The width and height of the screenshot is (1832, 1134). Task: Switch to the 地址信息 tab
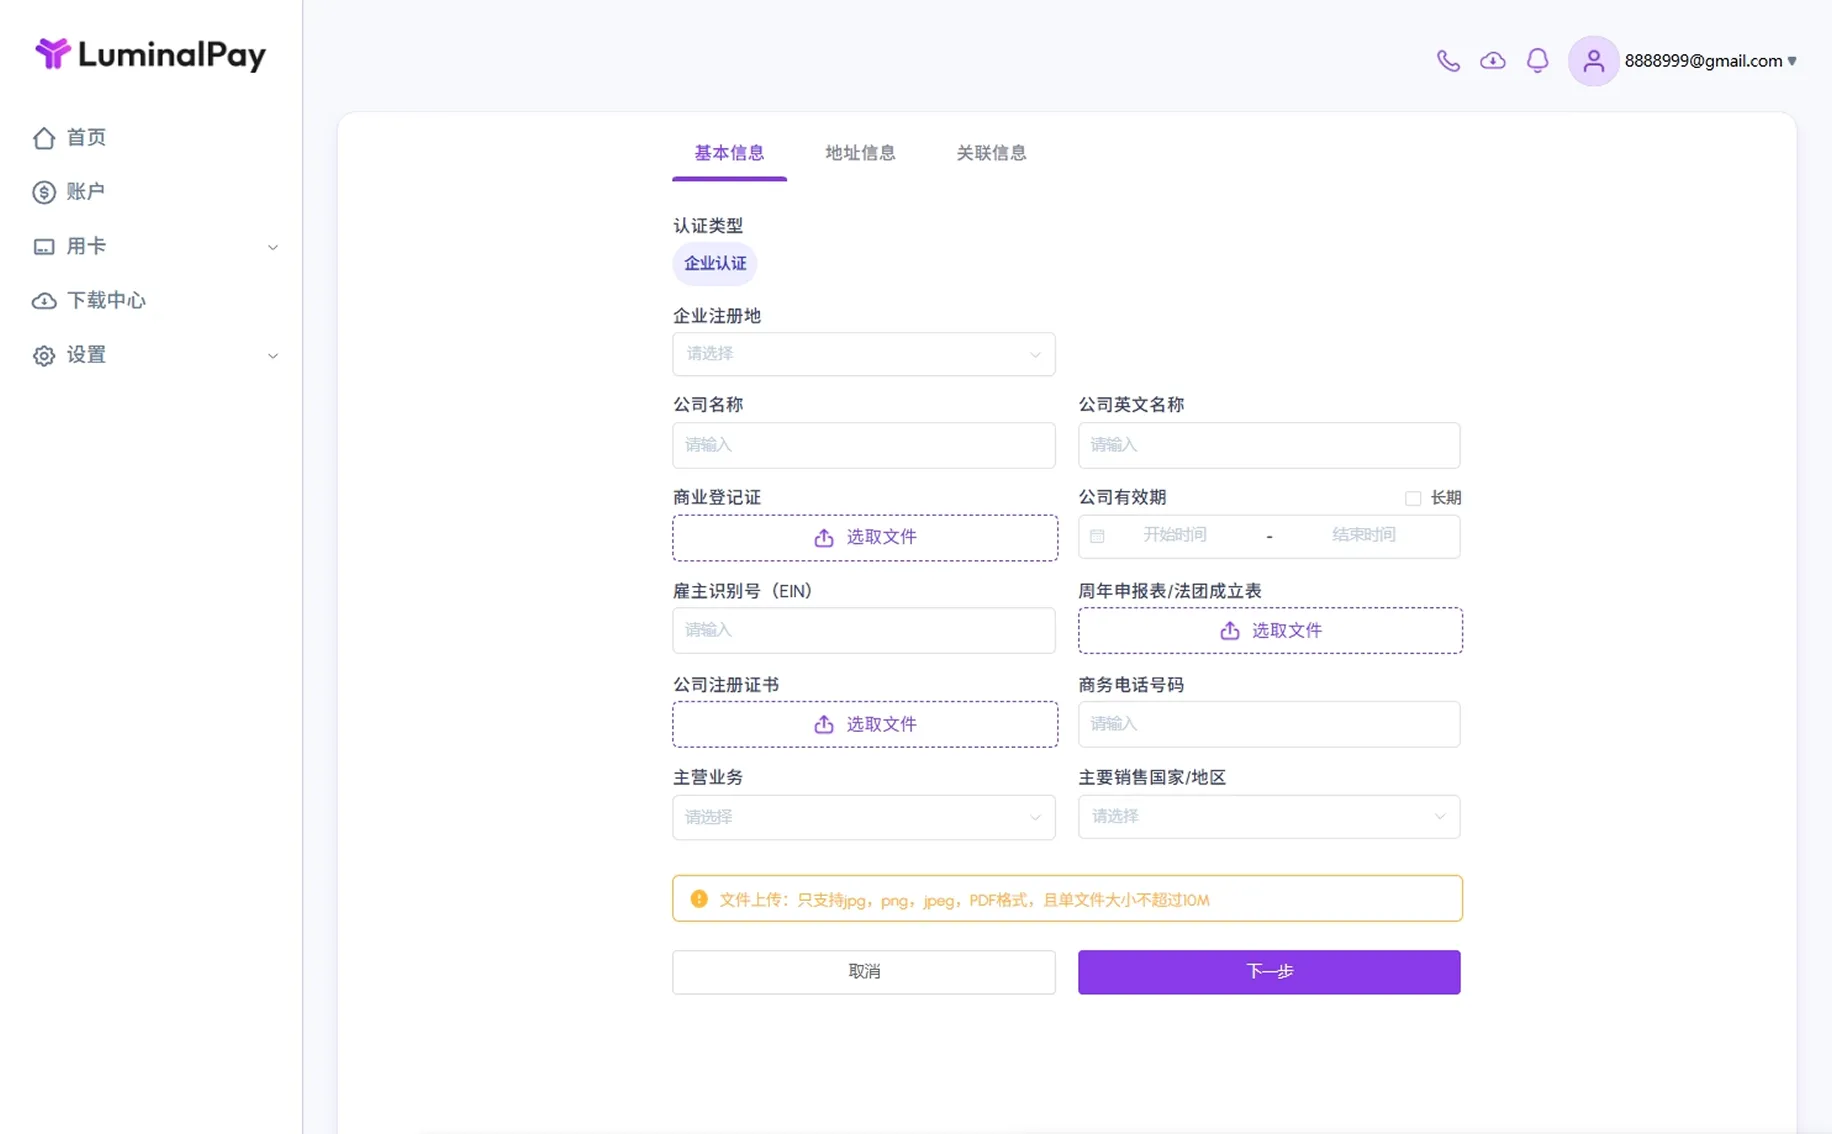(860, 153)
